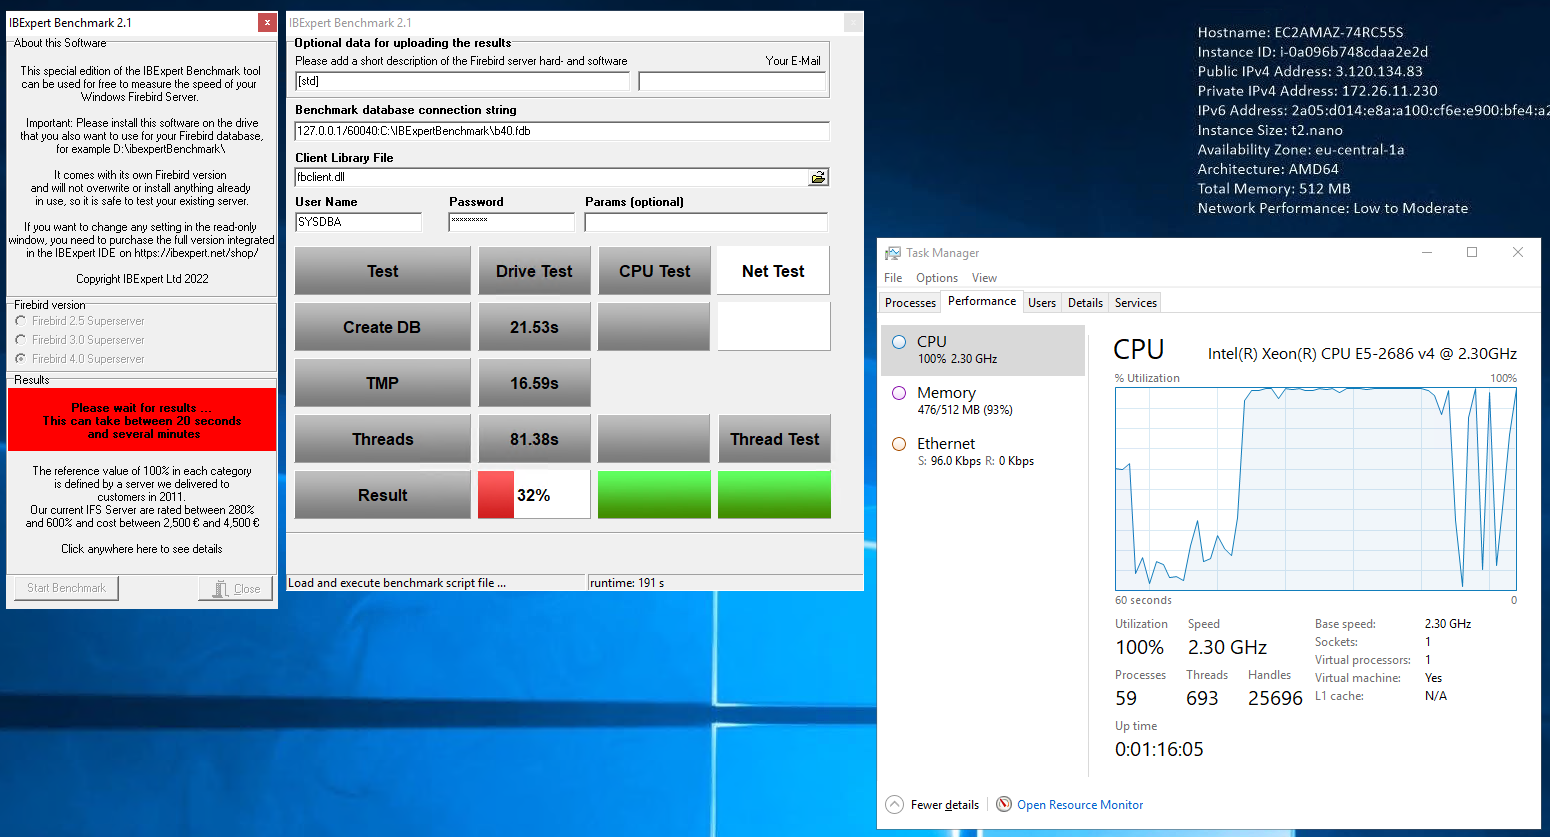Switch to the Details tab
The height and width of the screenshot is (837, 1550).
1085,303
